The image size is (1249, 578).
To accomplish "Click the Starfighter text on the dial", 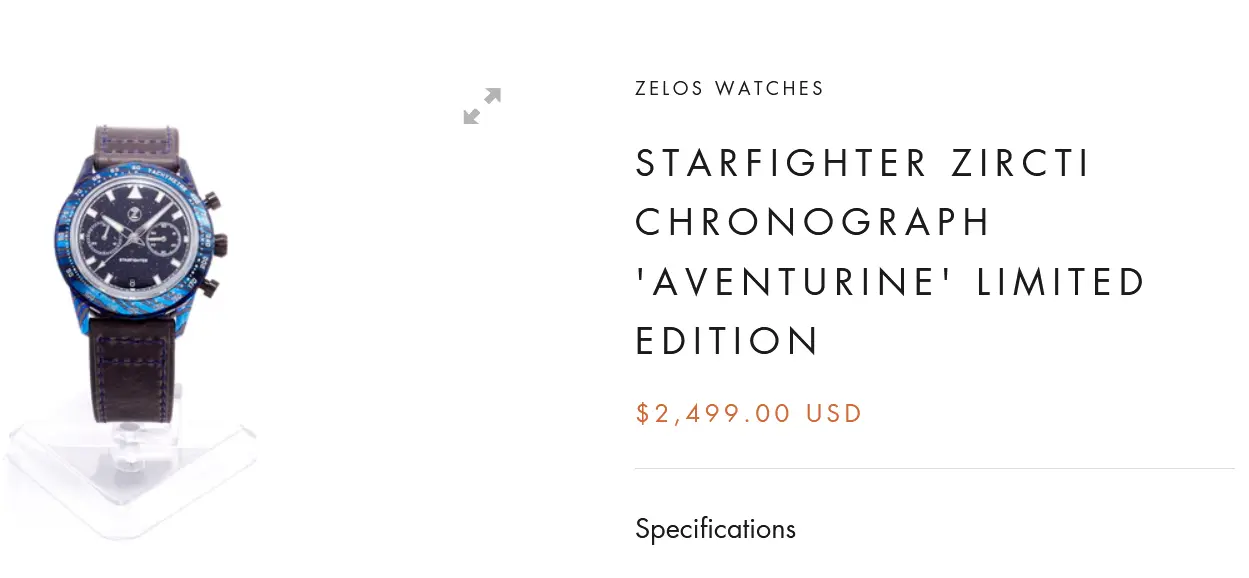I will (x=133, y=260).
